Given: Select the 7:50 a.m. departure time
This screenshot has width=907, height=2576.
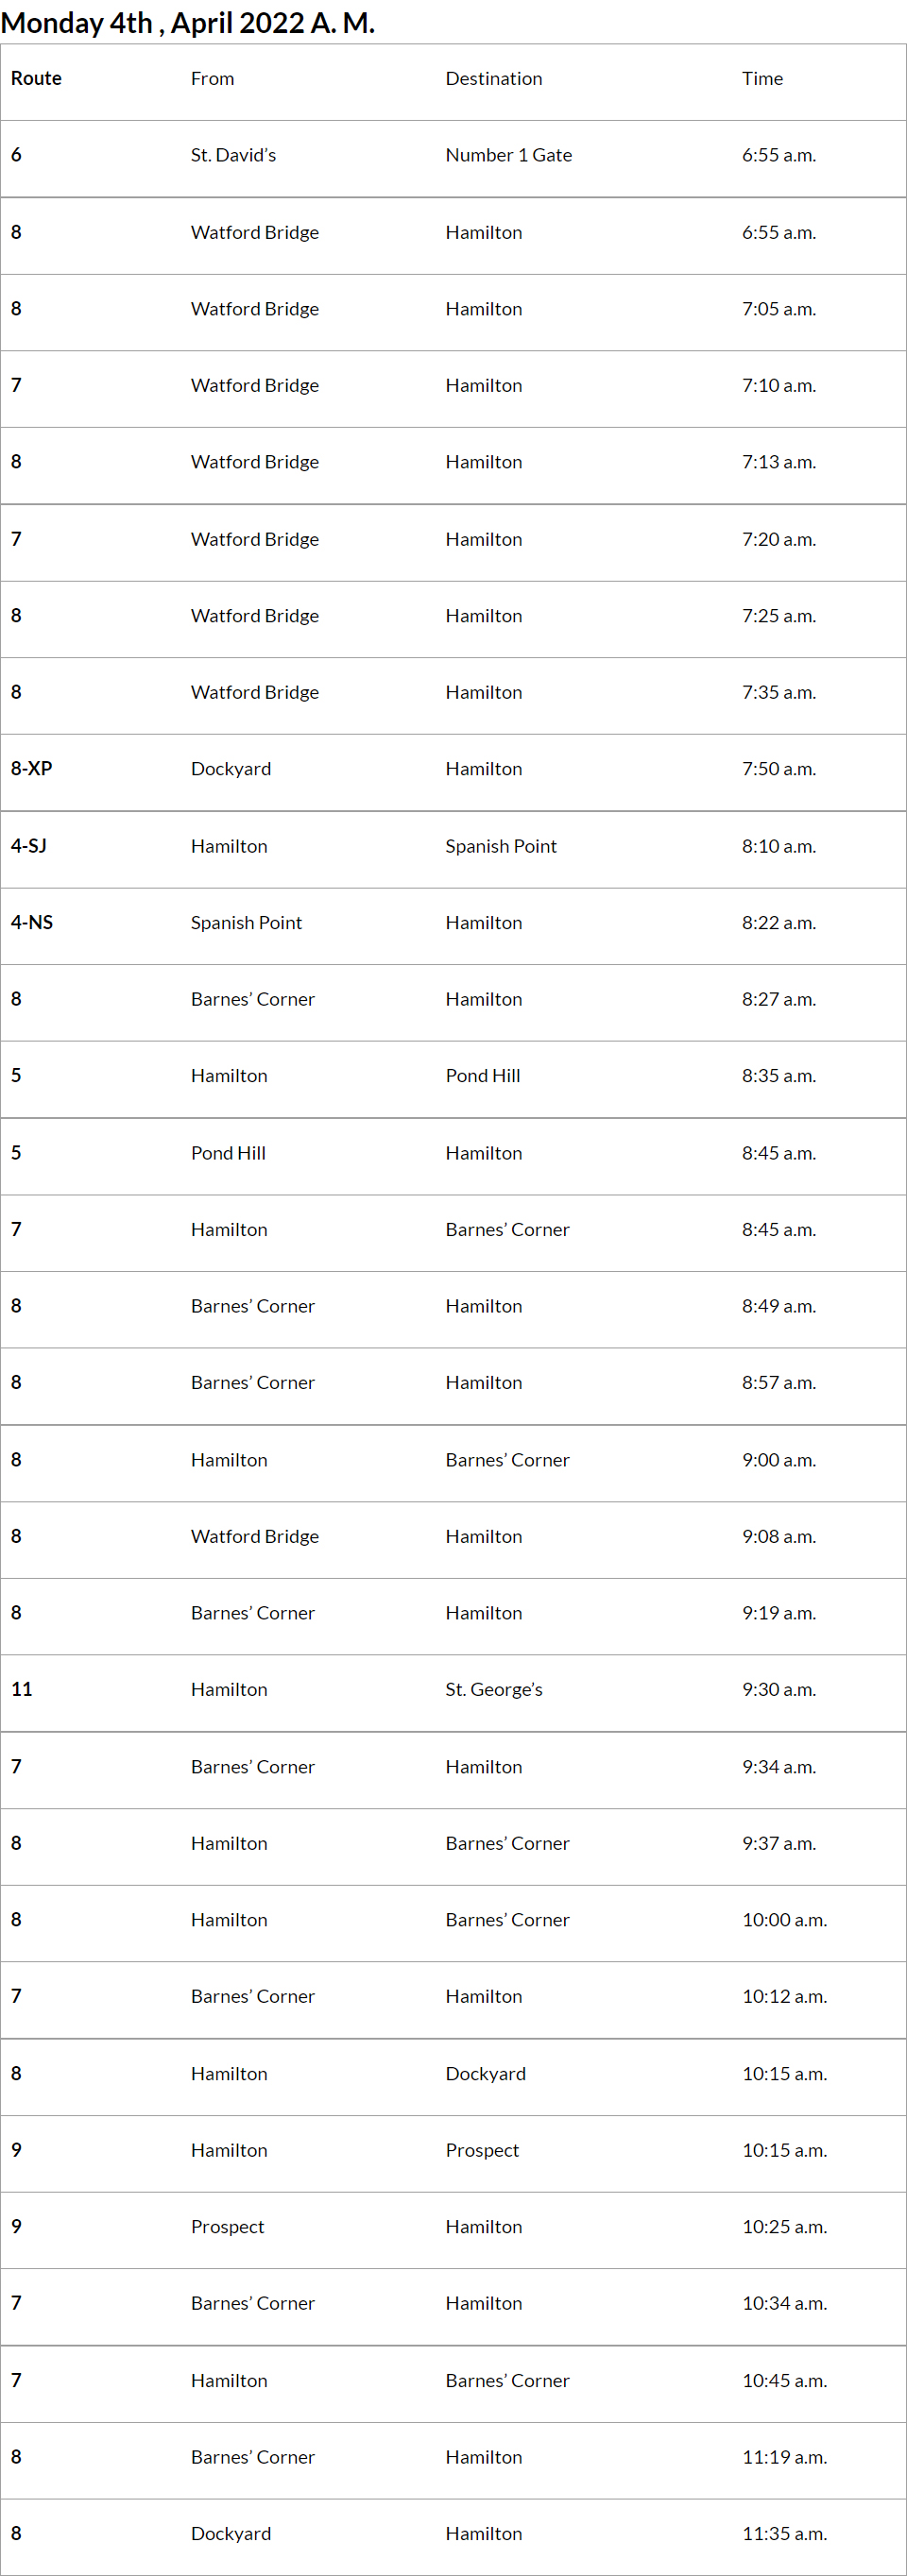Looking at the screenshot, I should click(x=779, y=769).
